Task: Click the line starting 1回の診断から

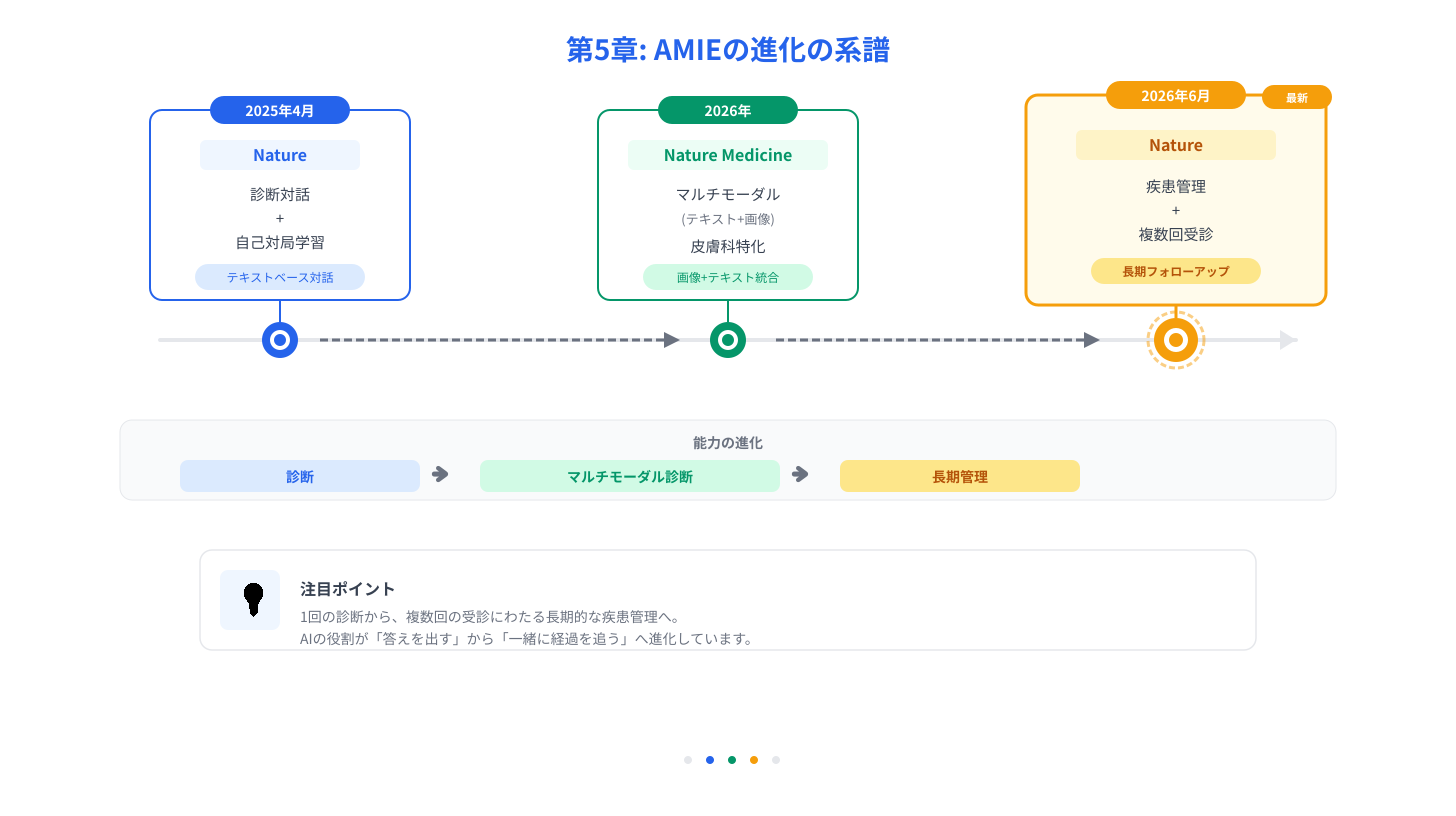Action: click(490, 617)
